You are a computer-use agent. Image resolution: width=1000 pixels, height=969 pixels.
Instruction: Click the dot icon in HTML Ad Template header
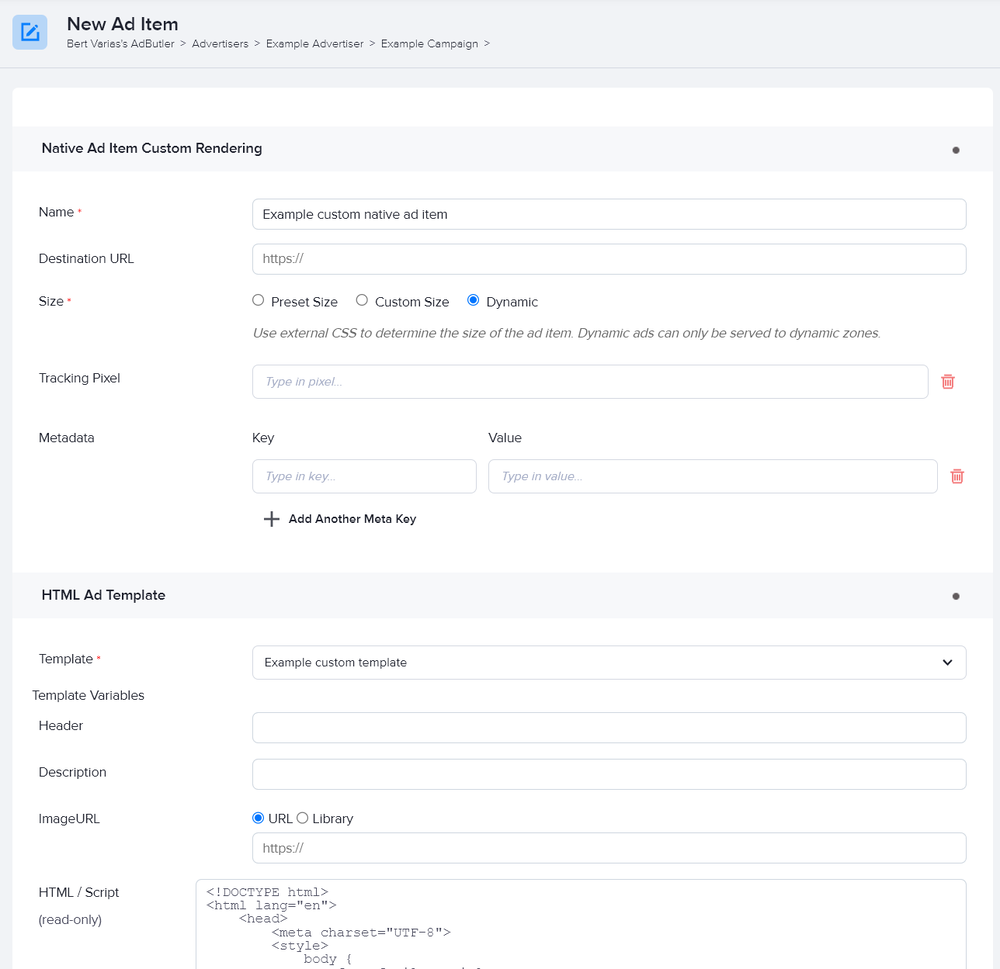tap(955, 596)
